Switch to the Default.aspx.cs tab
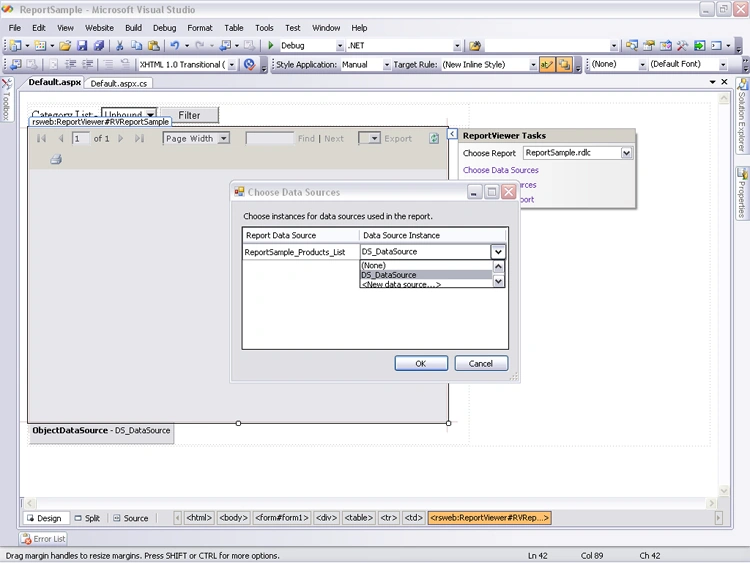This screenshot has height=563, width=750. (119, 83)
